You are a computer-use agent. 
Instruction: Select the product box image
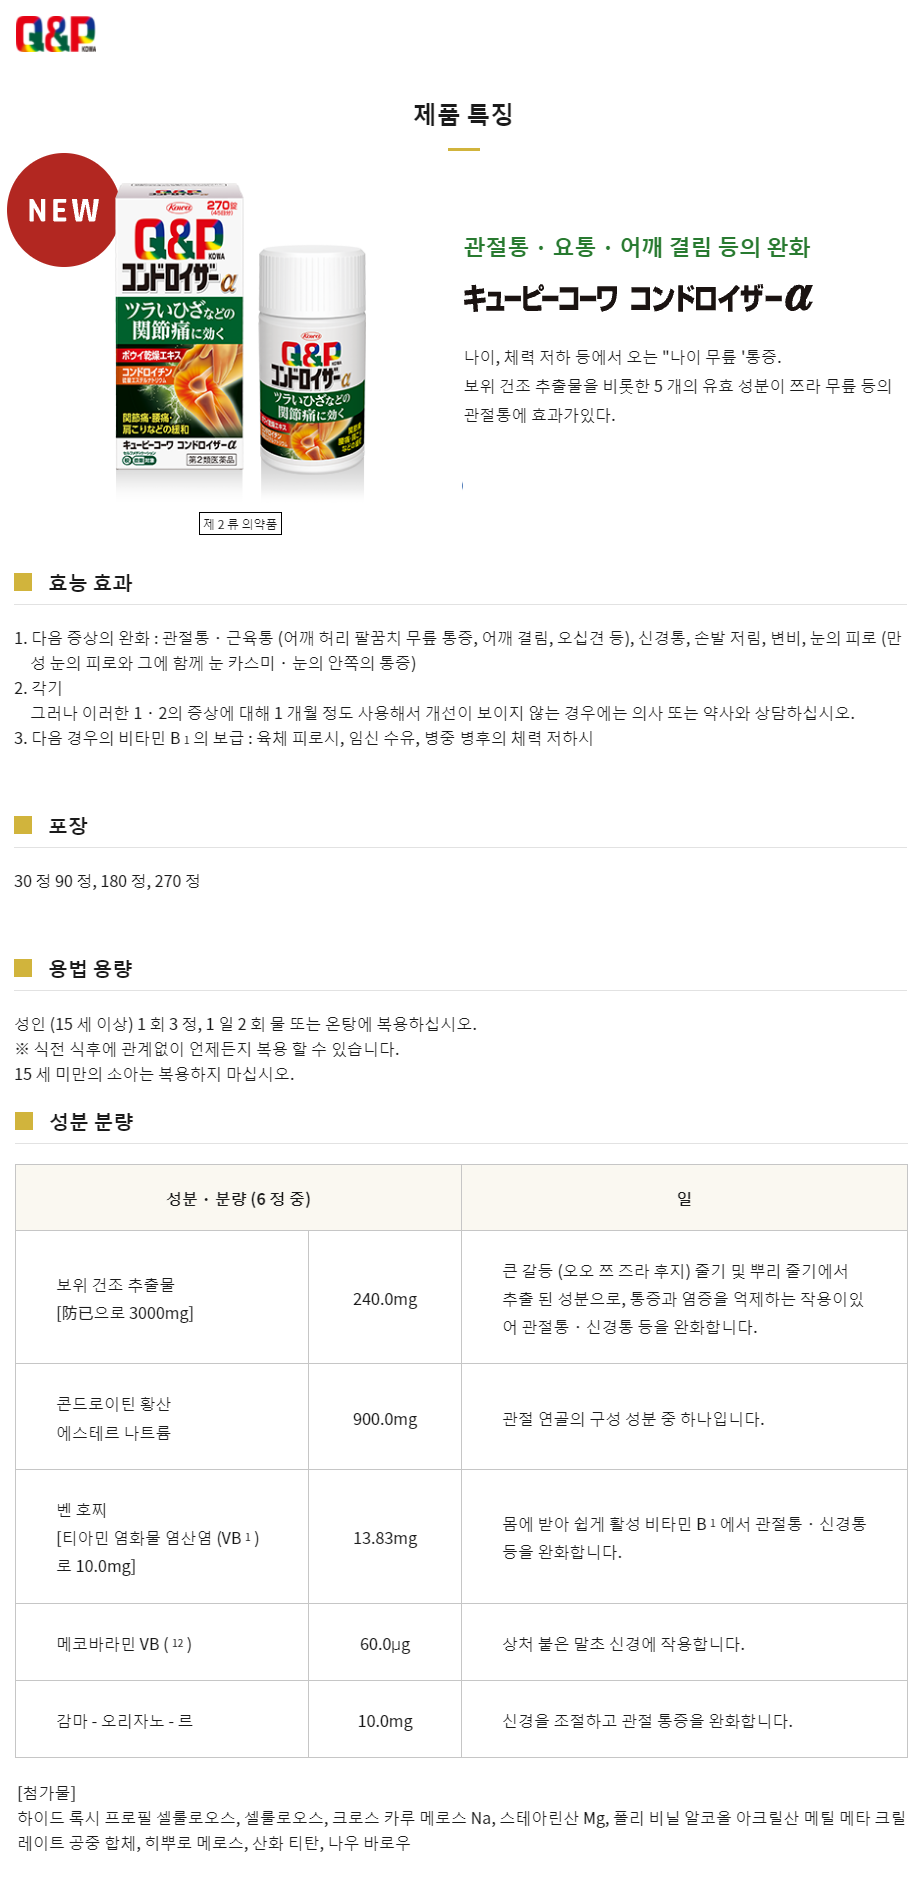point(180,328)
